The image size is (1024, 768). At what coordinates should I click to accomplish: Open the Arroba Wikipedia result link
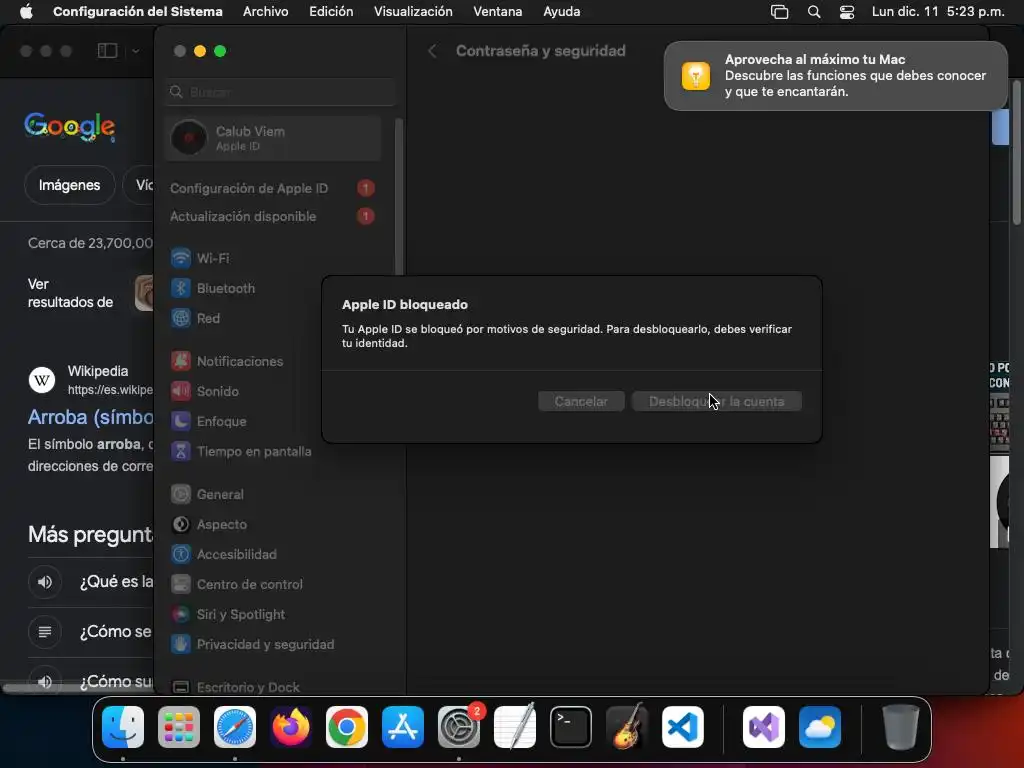(90, 417)
